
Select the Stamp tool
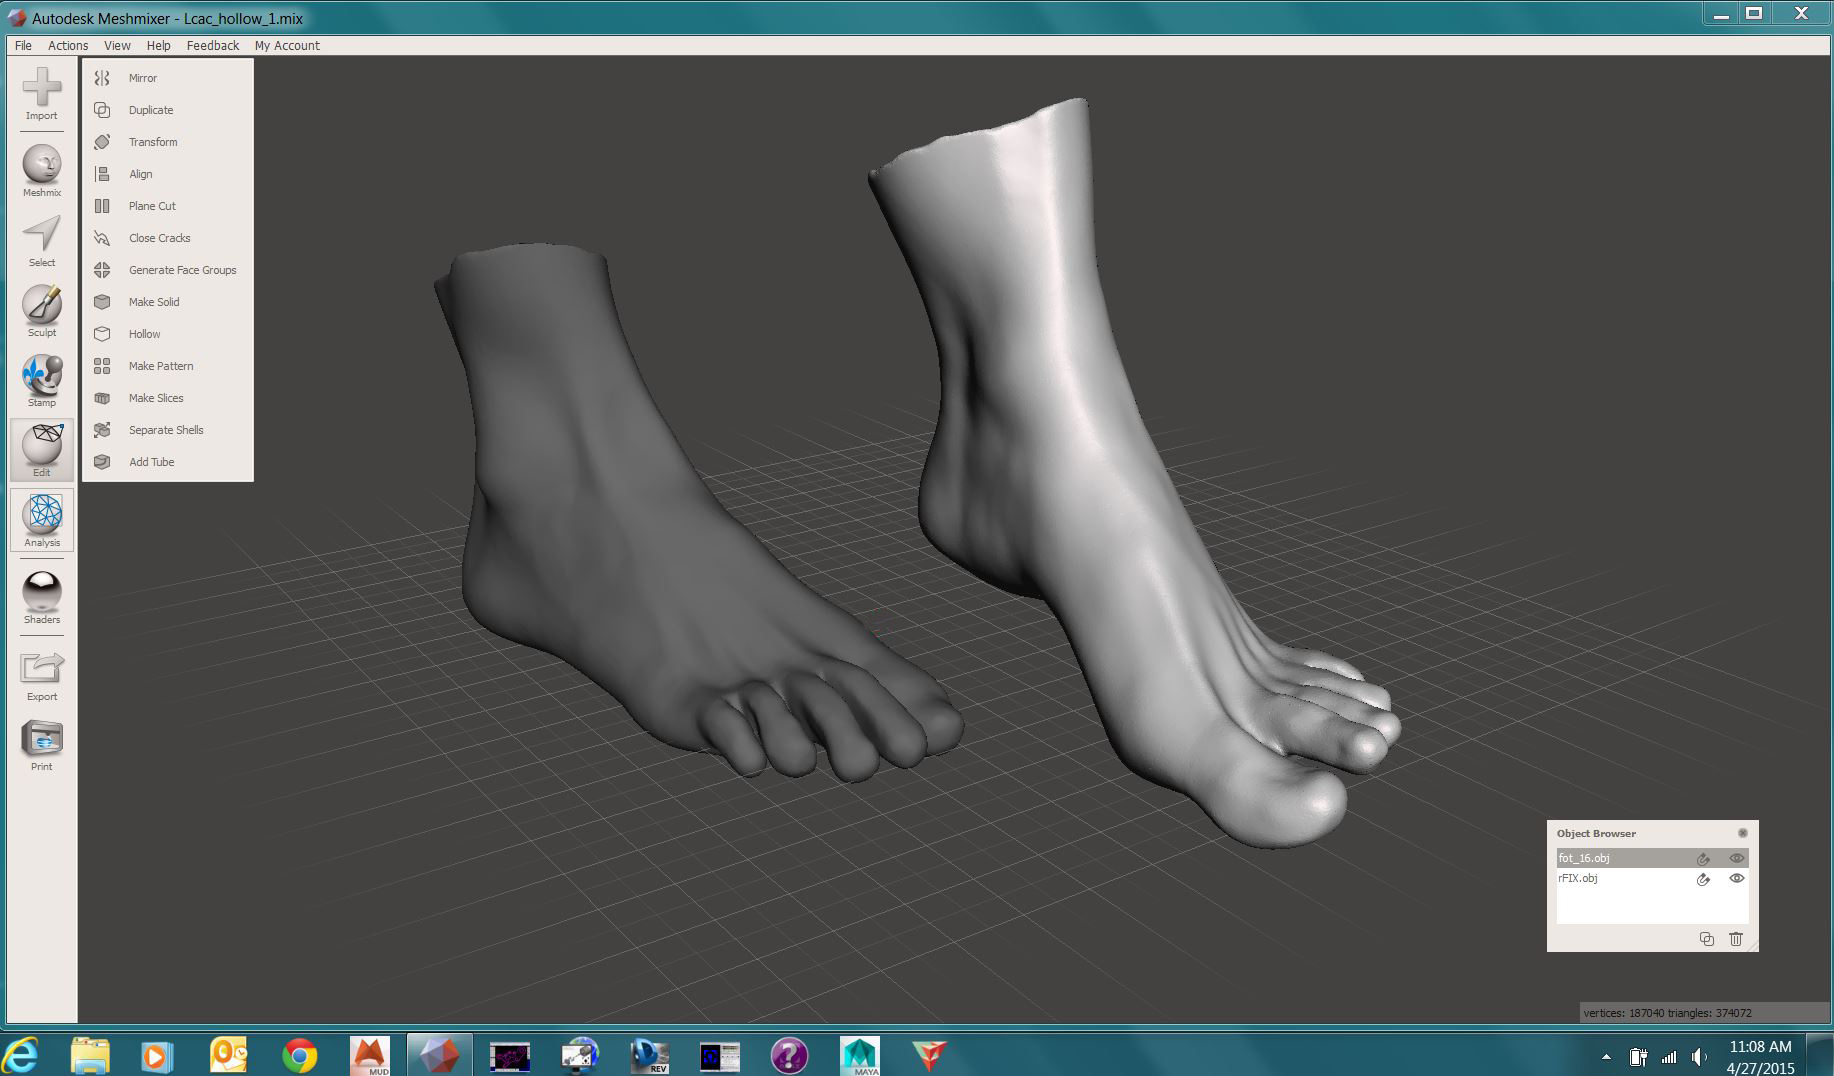click(x=41, y=378)
